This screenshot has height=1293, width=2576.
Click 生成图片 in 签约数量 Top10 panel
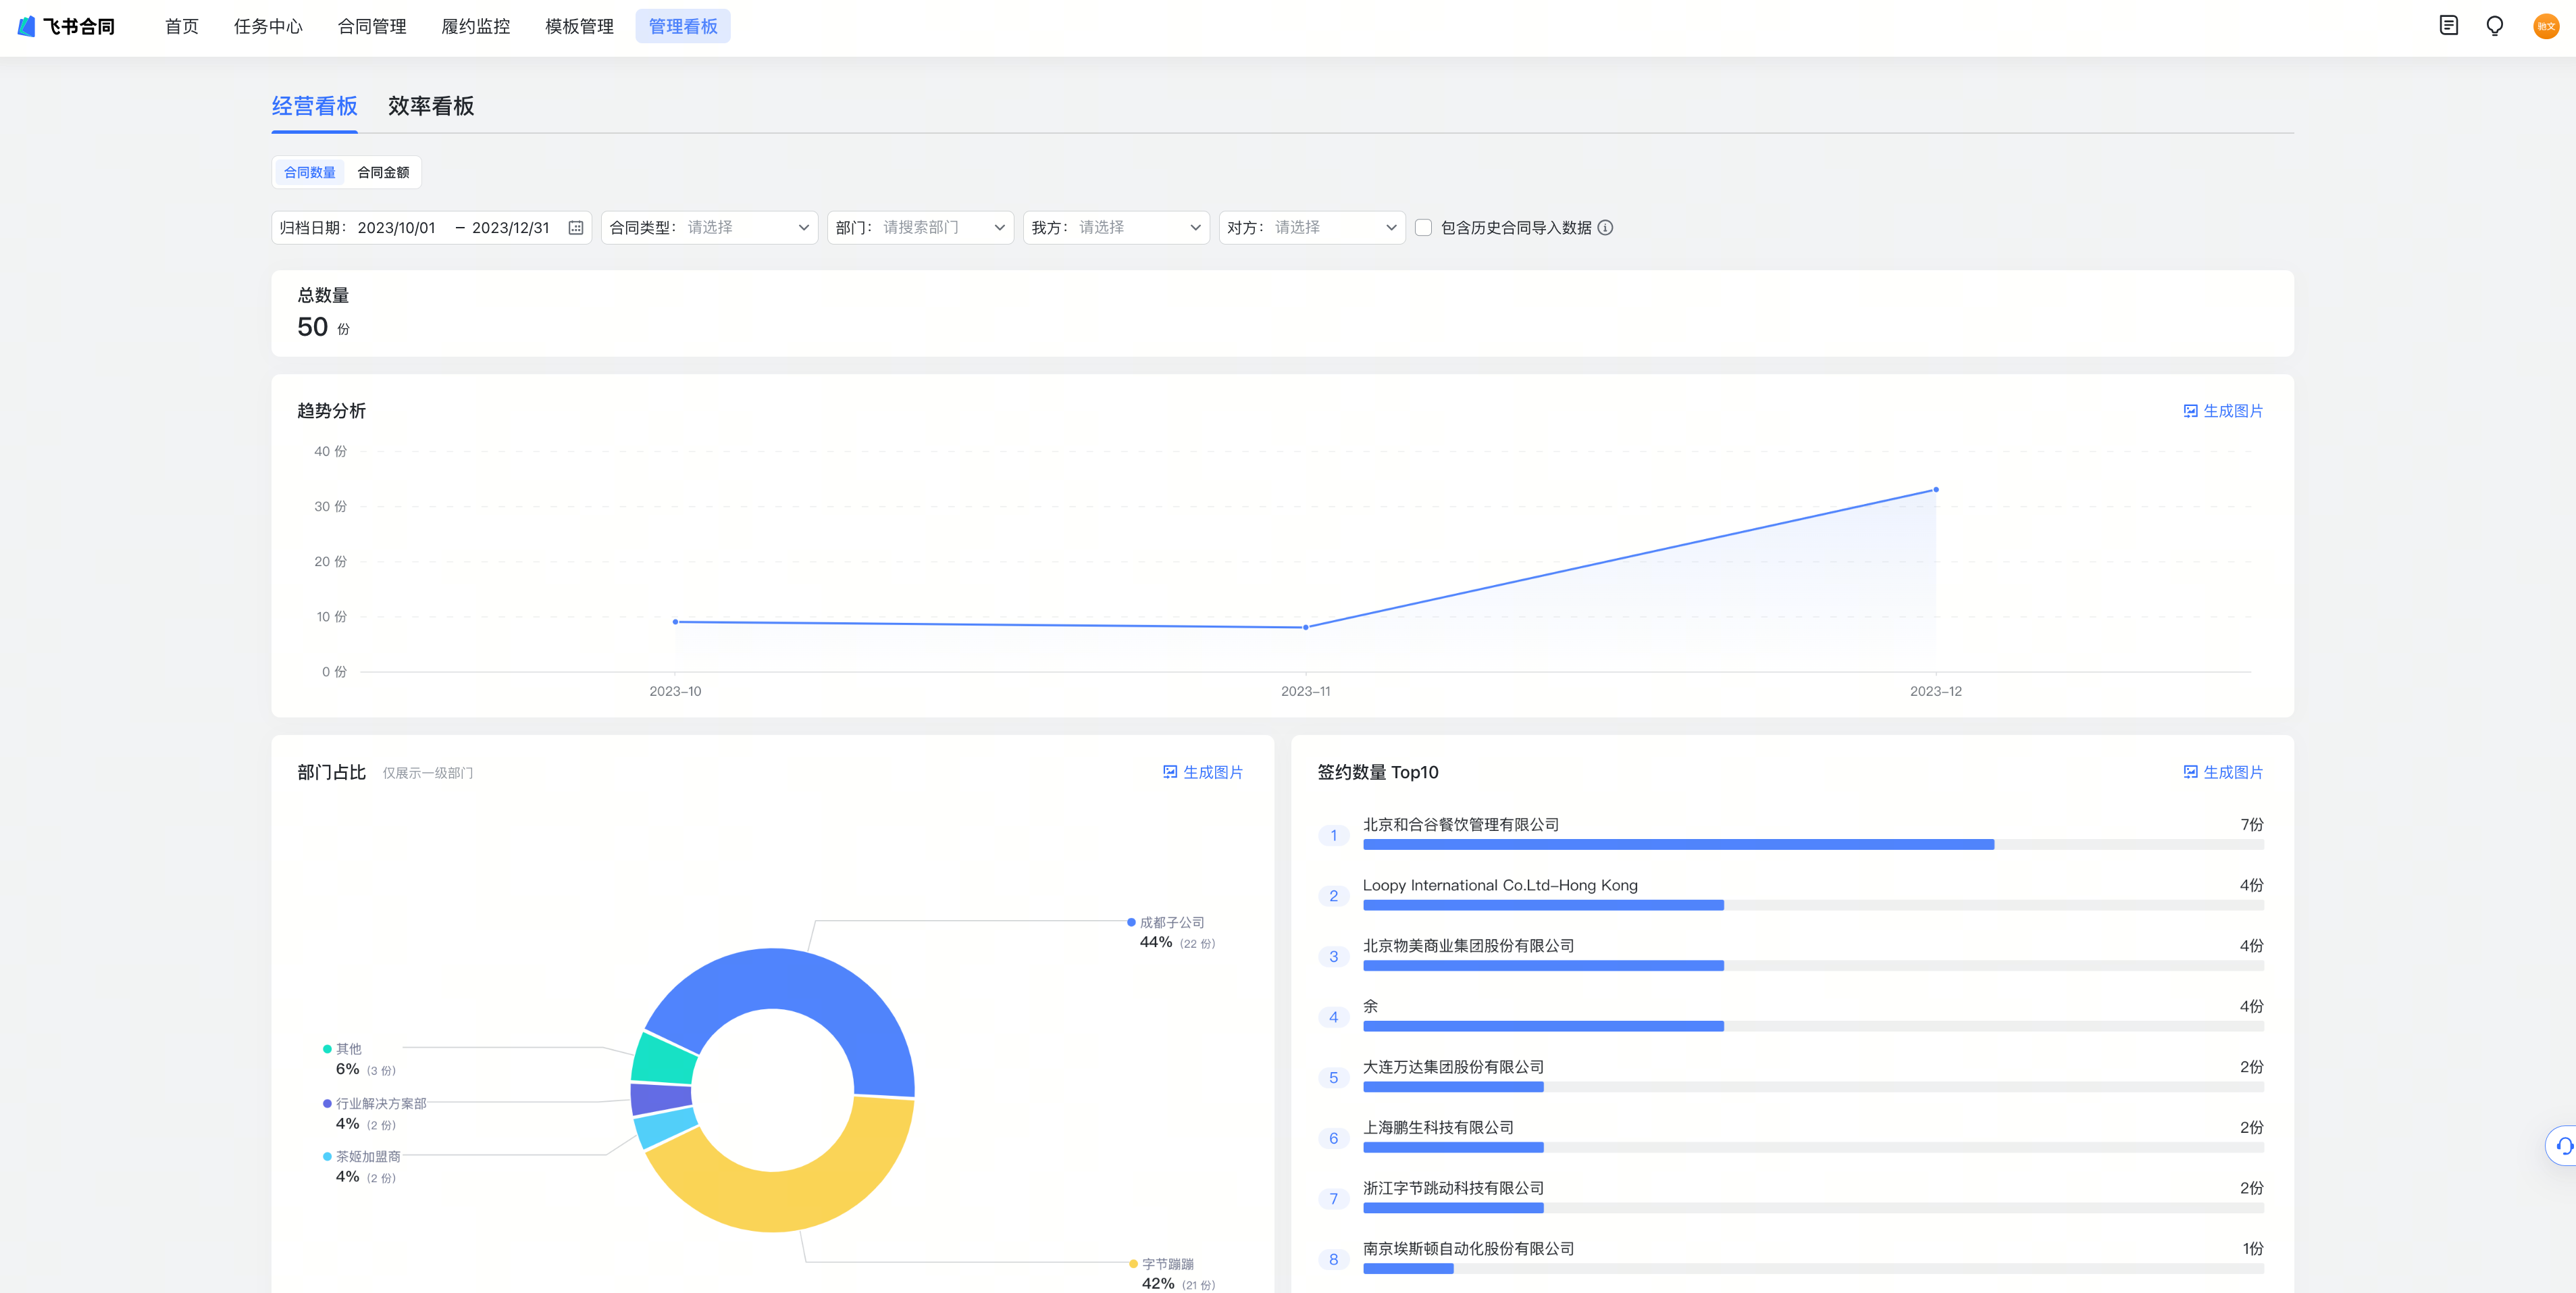2222,772
